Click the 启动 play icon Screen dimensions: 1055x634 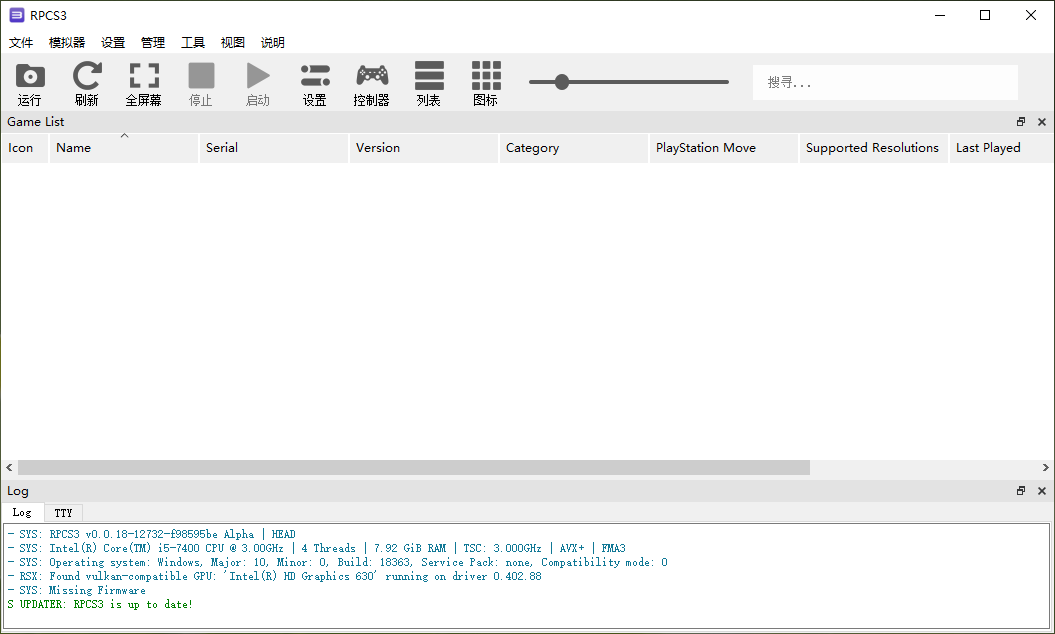point(258,76)
